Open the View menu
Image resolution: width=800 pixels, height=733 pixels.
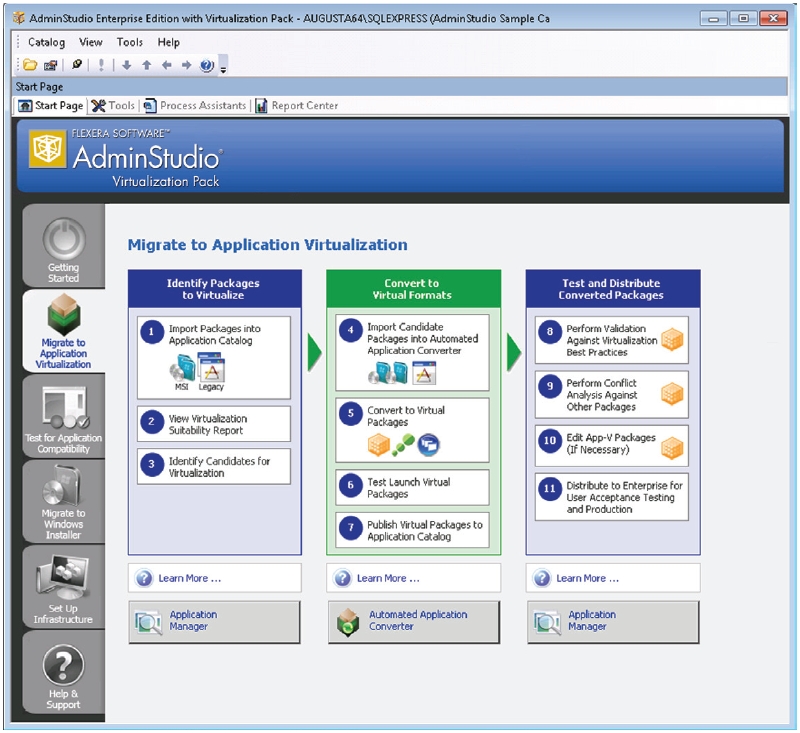click(91, 42)
